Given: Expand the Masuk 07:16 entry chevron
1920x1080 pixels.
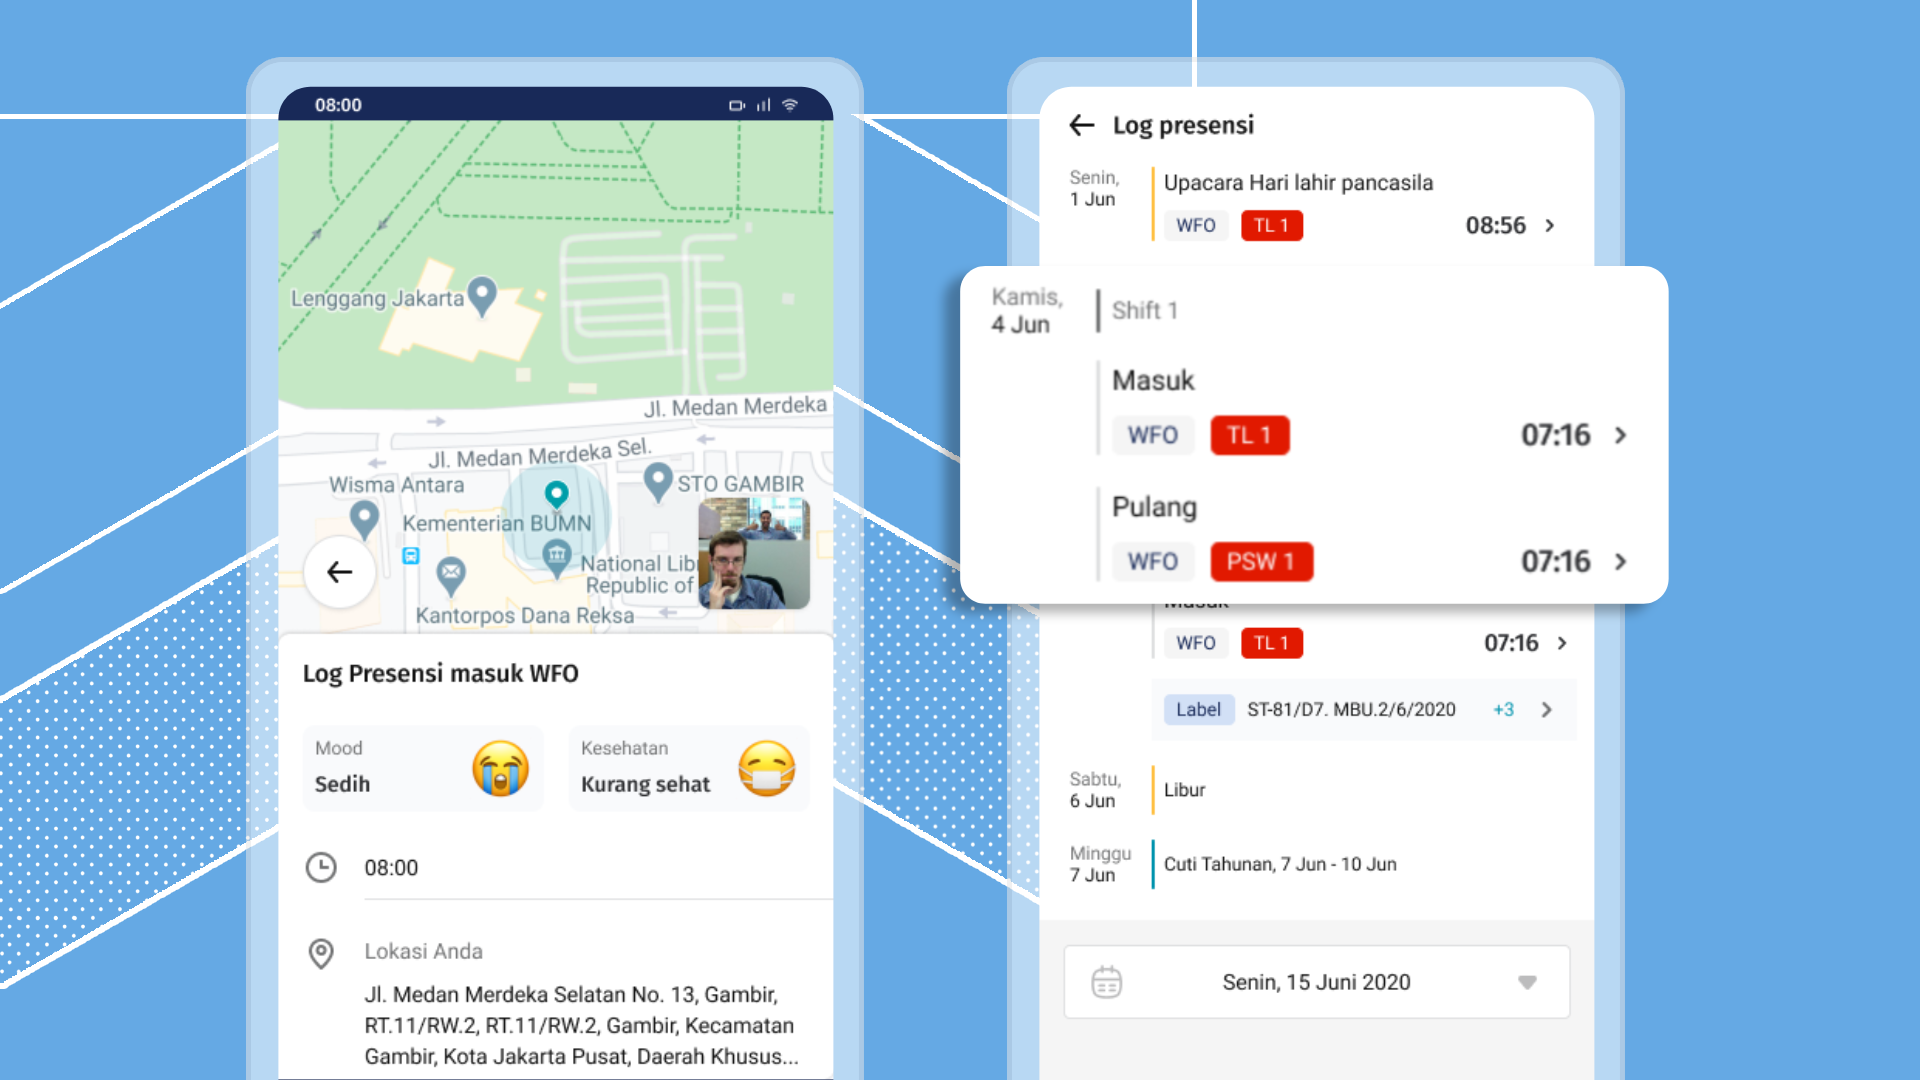Looking at the screenshot, I should (x=1621, y=435).
